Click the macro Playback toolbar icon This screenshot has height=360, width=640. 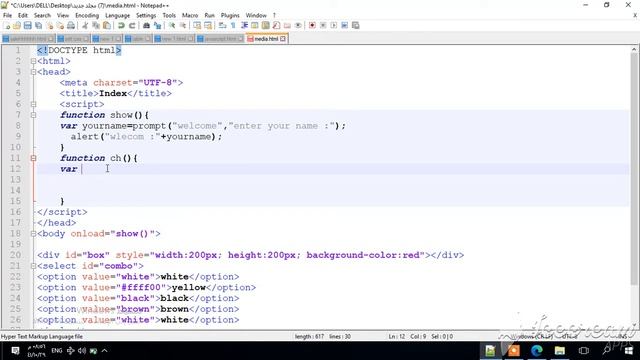click(x=333, y=25)
